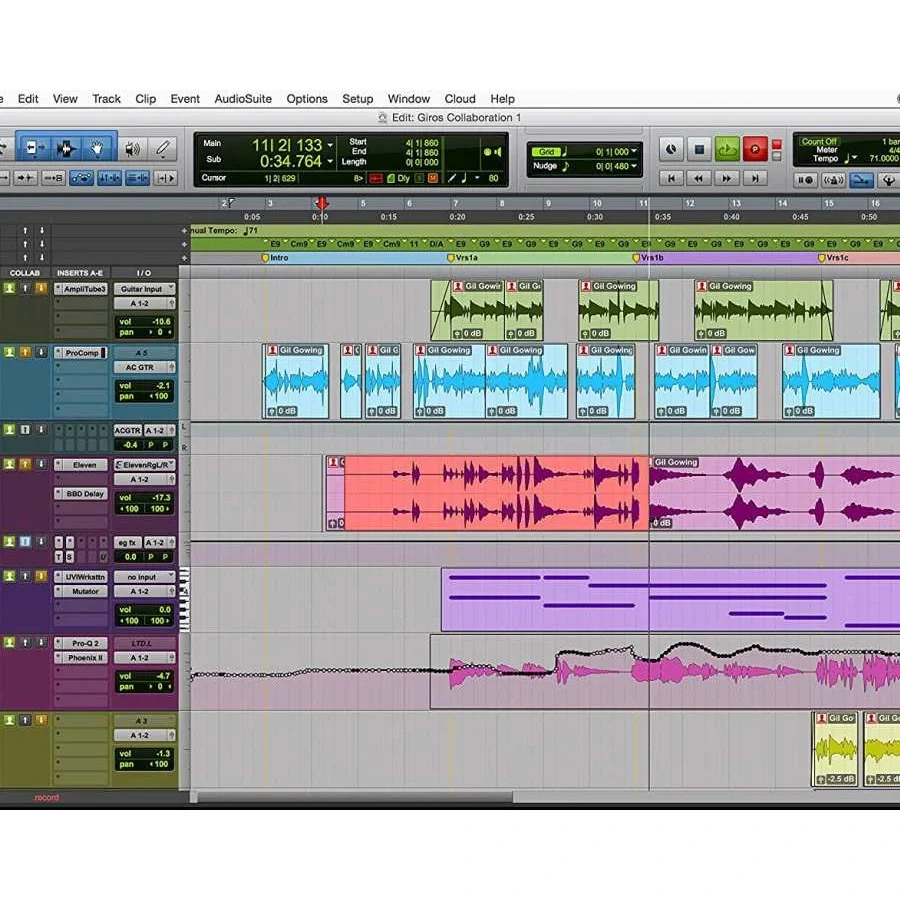This screenshot has height=900, width=900.
Task: Toggle the Count Off button
Action: coord(819,142)
